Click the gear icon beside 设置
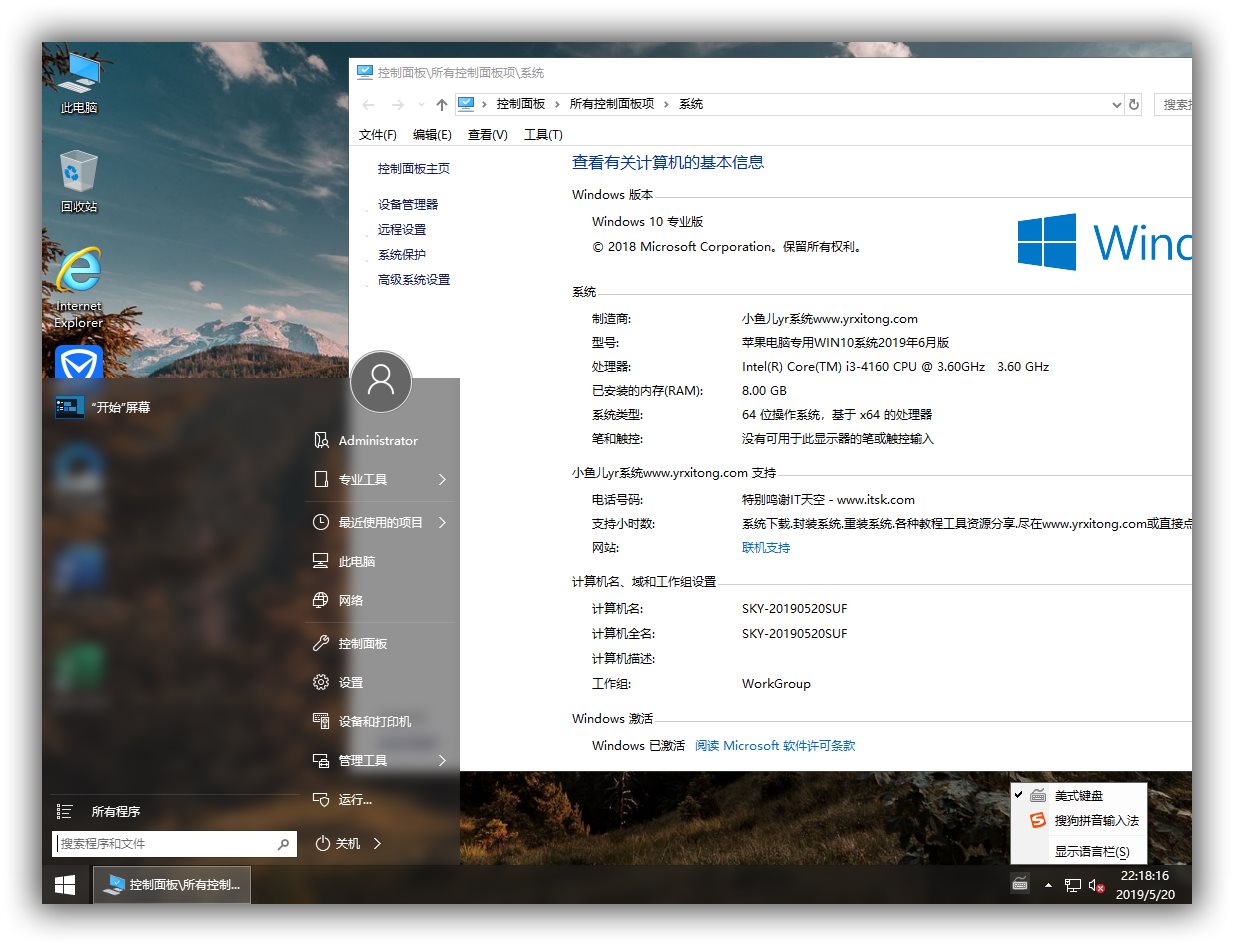The width and height of the screenshot is (1234, 946). (321, 682)
